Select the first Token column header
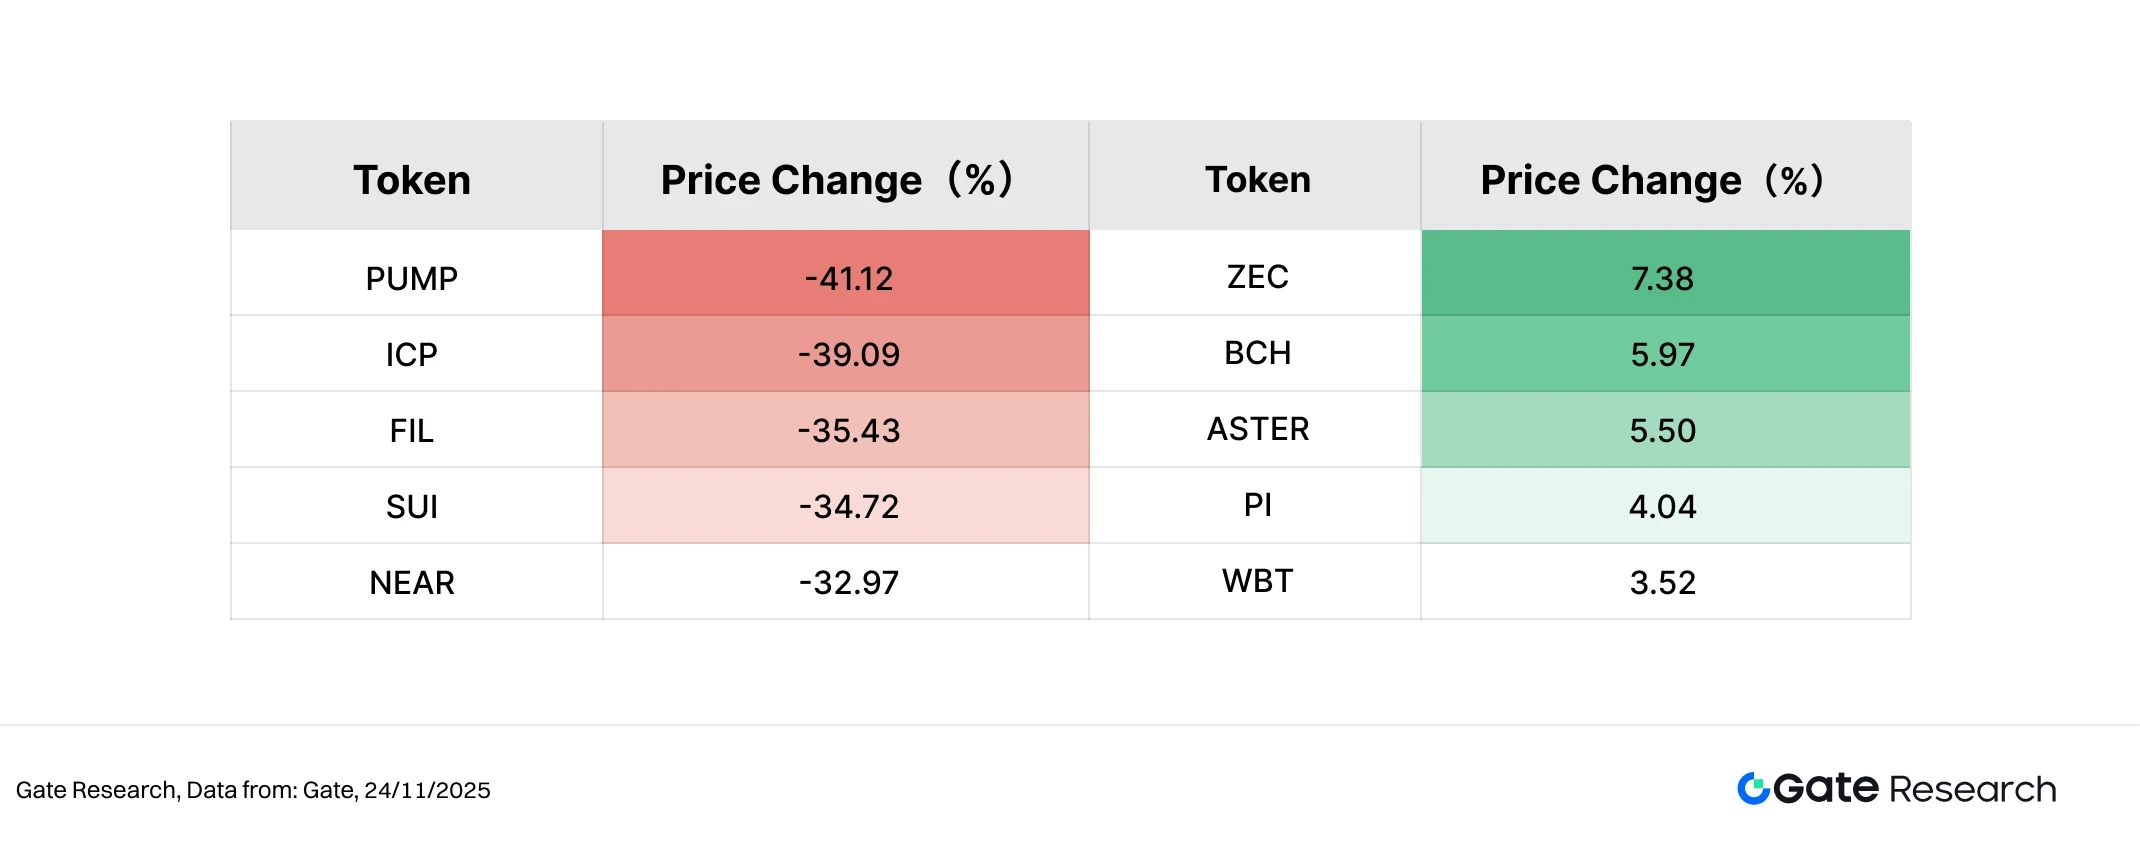The image size is (2140, 854). [x=412, y=180]
